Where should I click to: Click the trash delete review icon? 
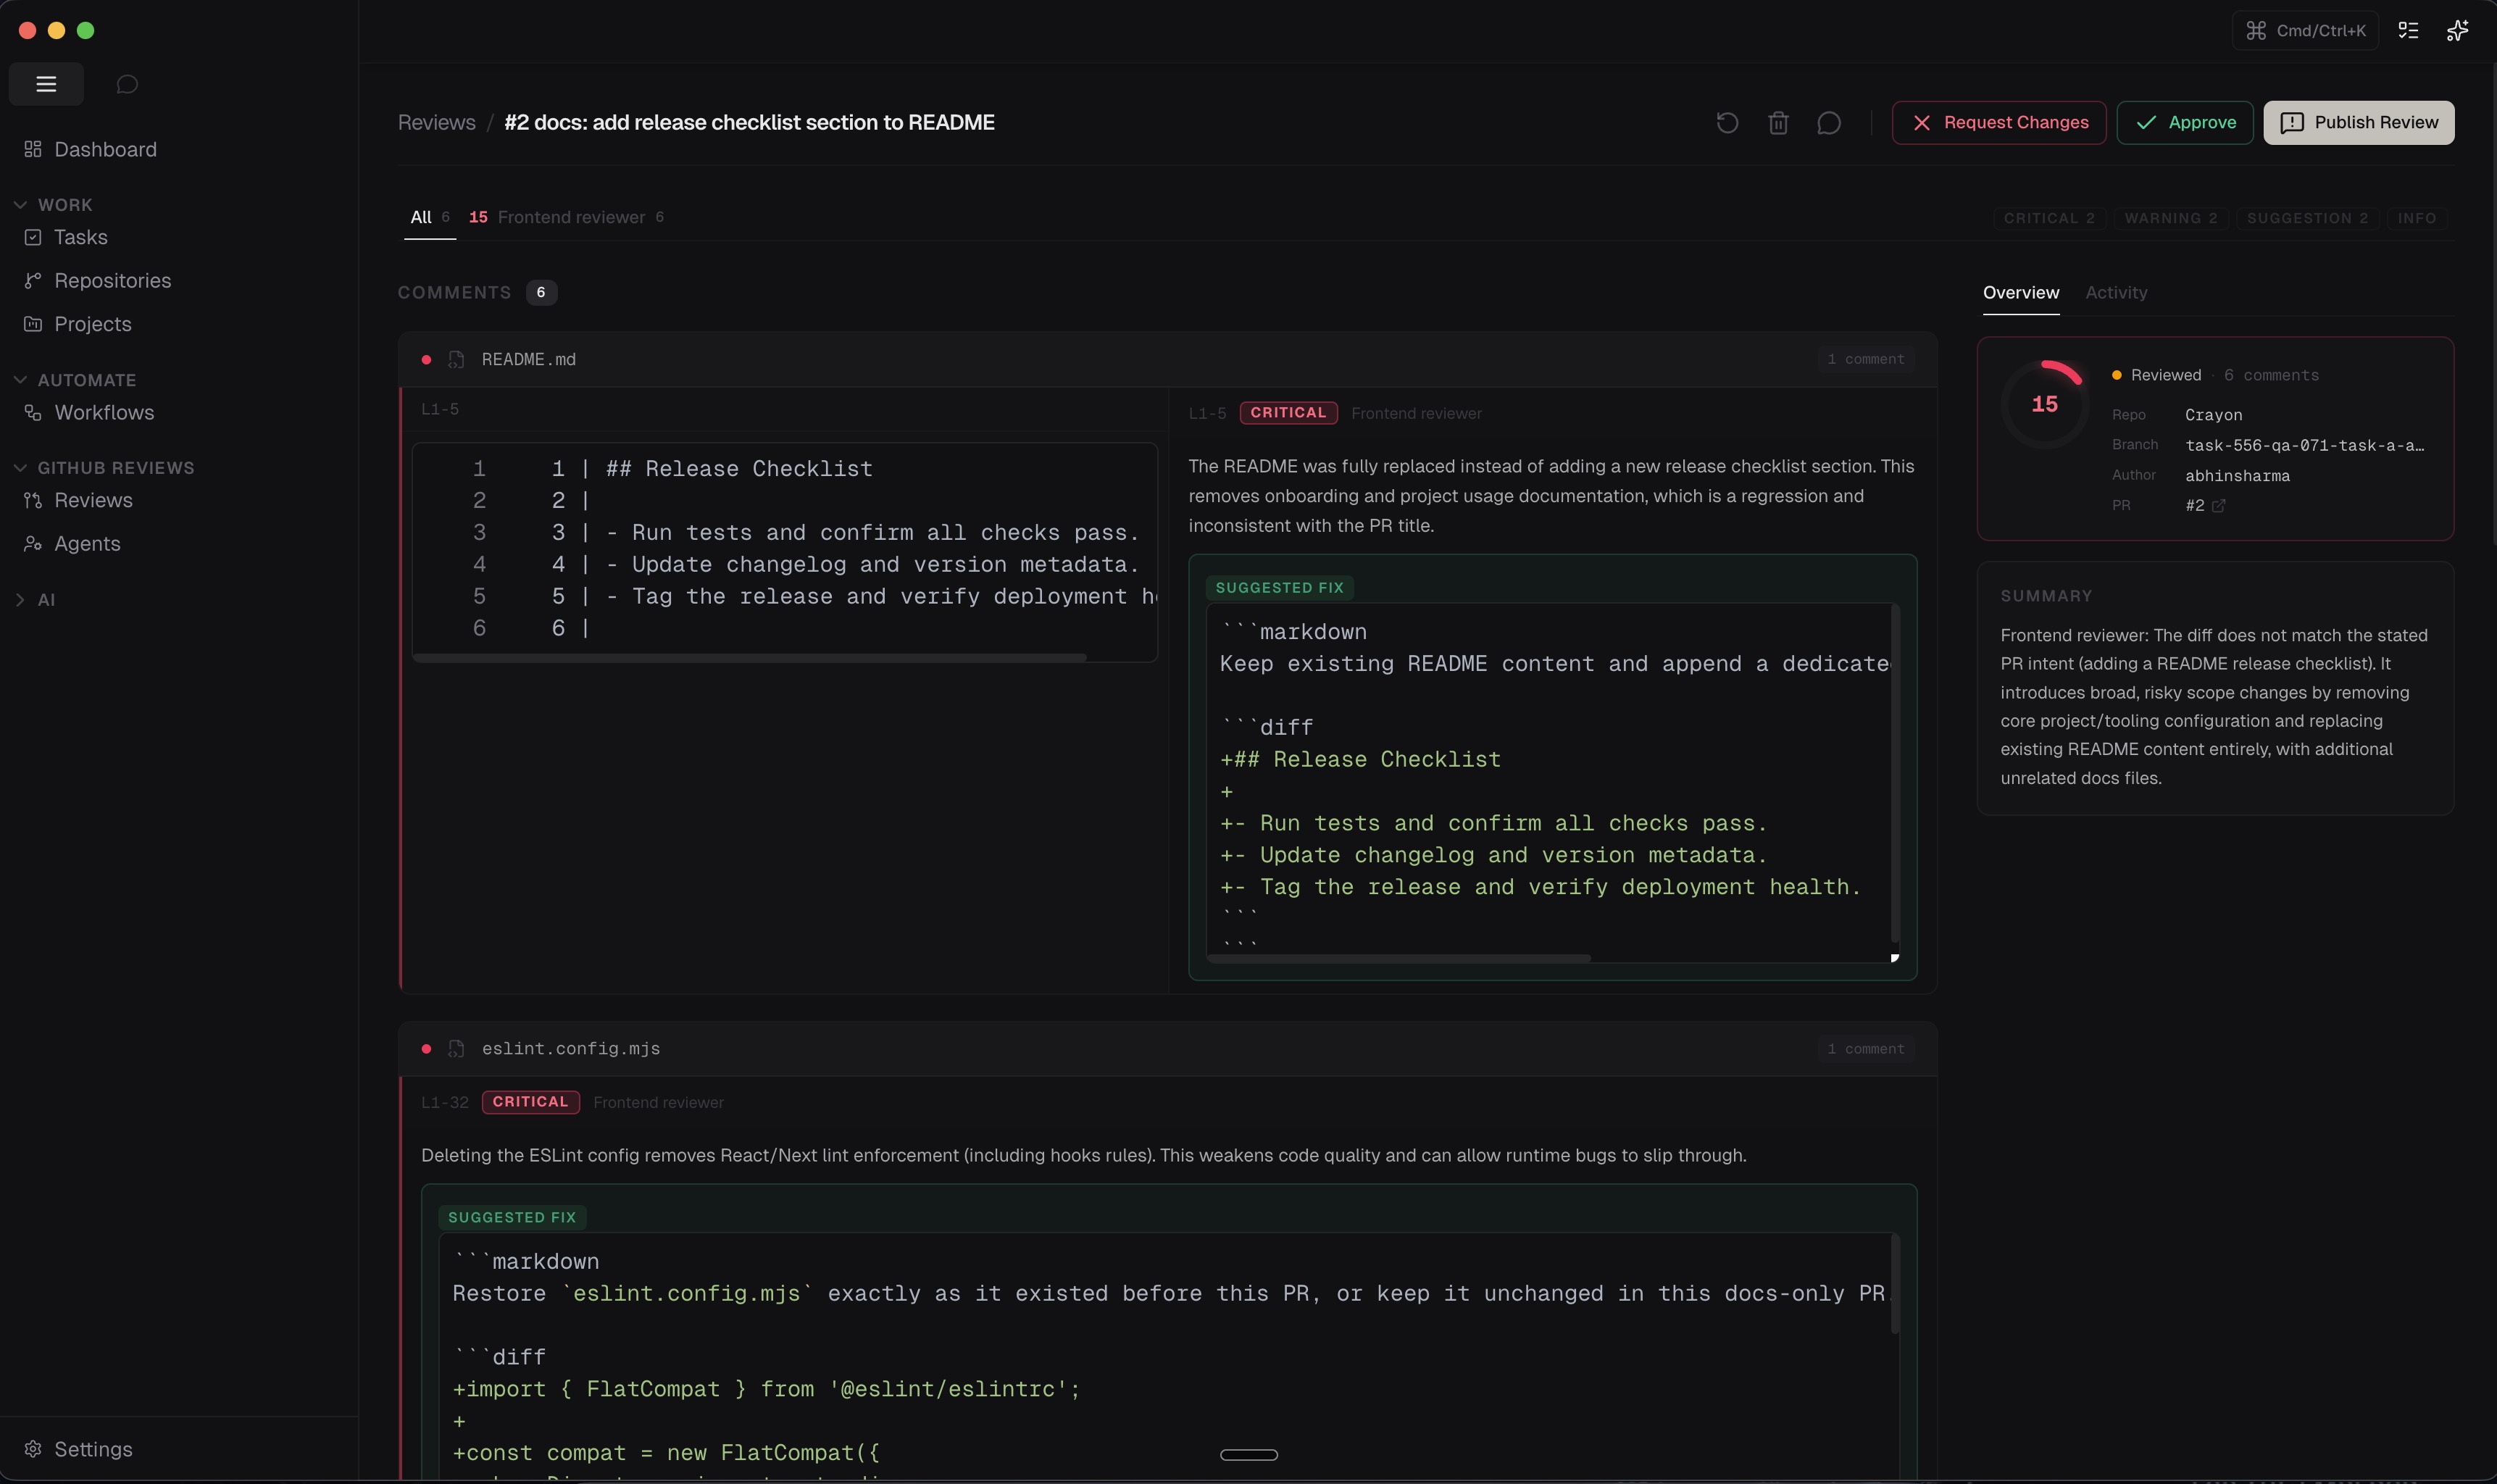pyautogui.click(x=1778, y=123)
